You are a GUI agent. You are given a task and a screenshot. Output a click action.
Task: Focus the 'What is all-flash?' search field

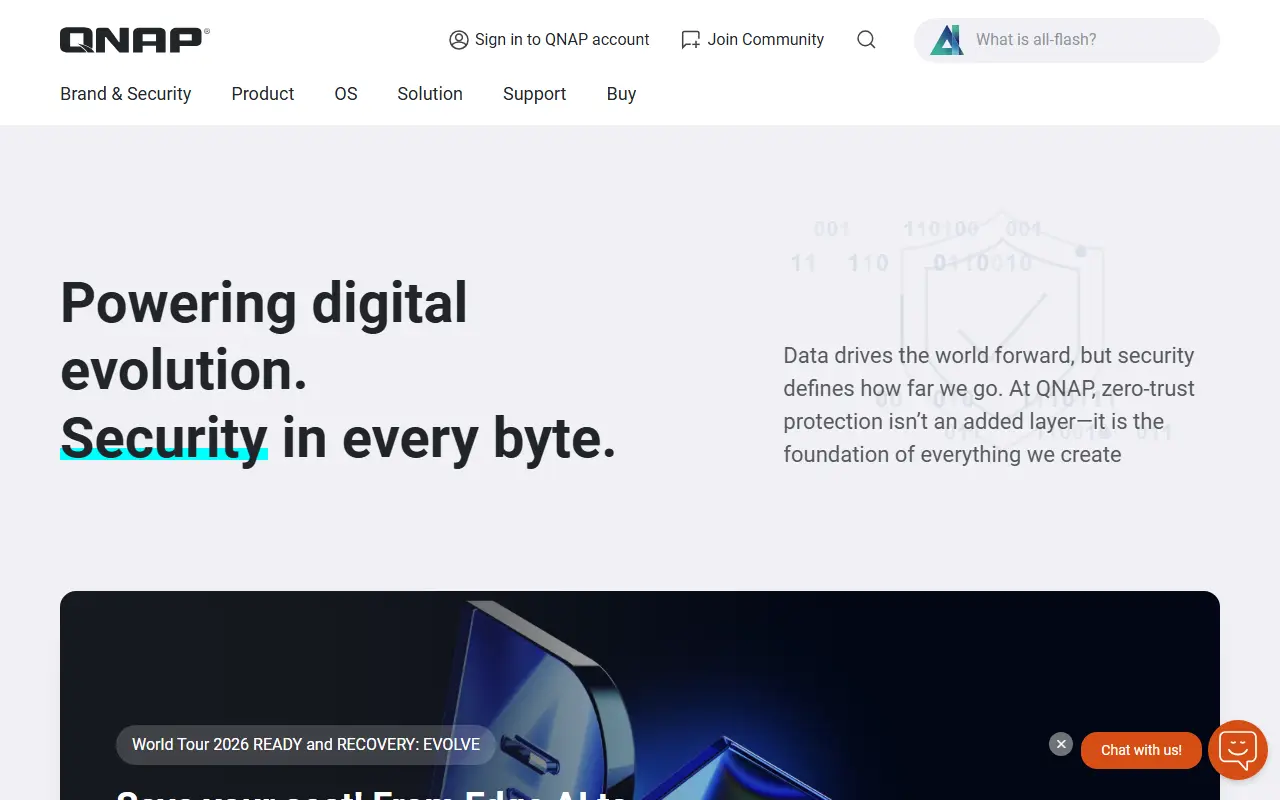1067,40
